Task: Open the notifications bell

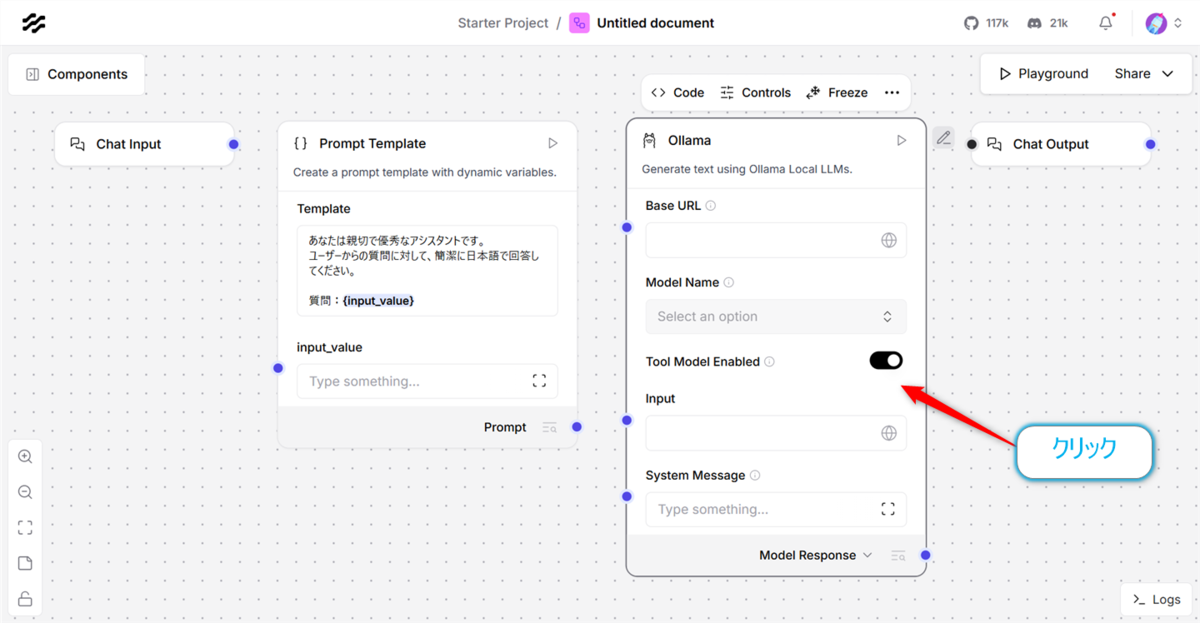Action: click(x=1106, y=22)
